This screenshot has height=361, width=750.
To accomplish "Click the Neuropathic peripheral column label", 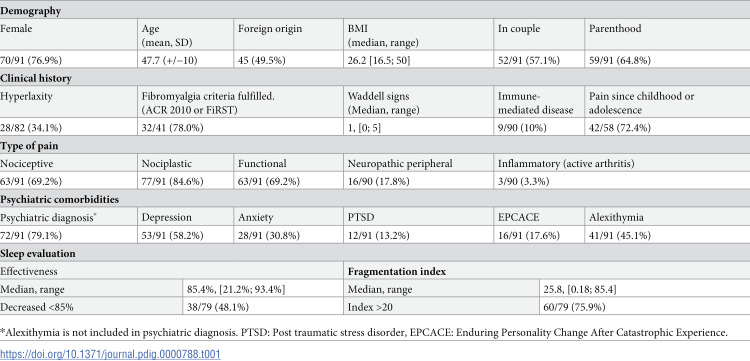I will [x=400, y=164].
